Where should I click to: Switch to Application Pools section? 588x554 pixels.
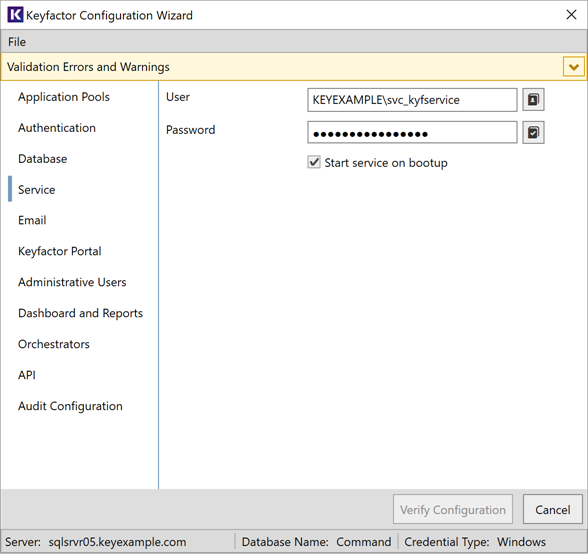64,97
